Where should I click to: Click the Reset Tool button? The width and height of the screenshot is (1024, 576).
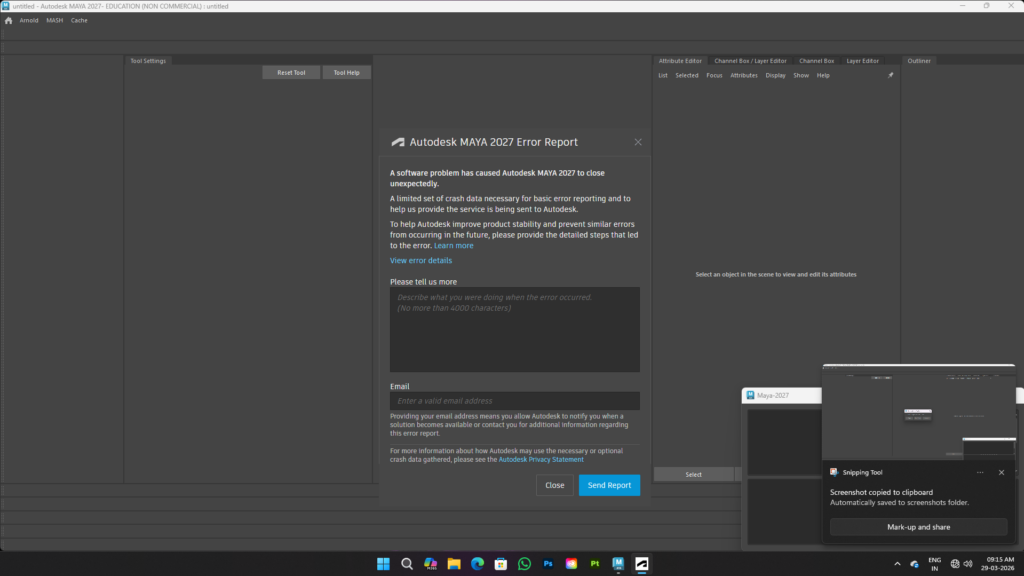point(291,72)
